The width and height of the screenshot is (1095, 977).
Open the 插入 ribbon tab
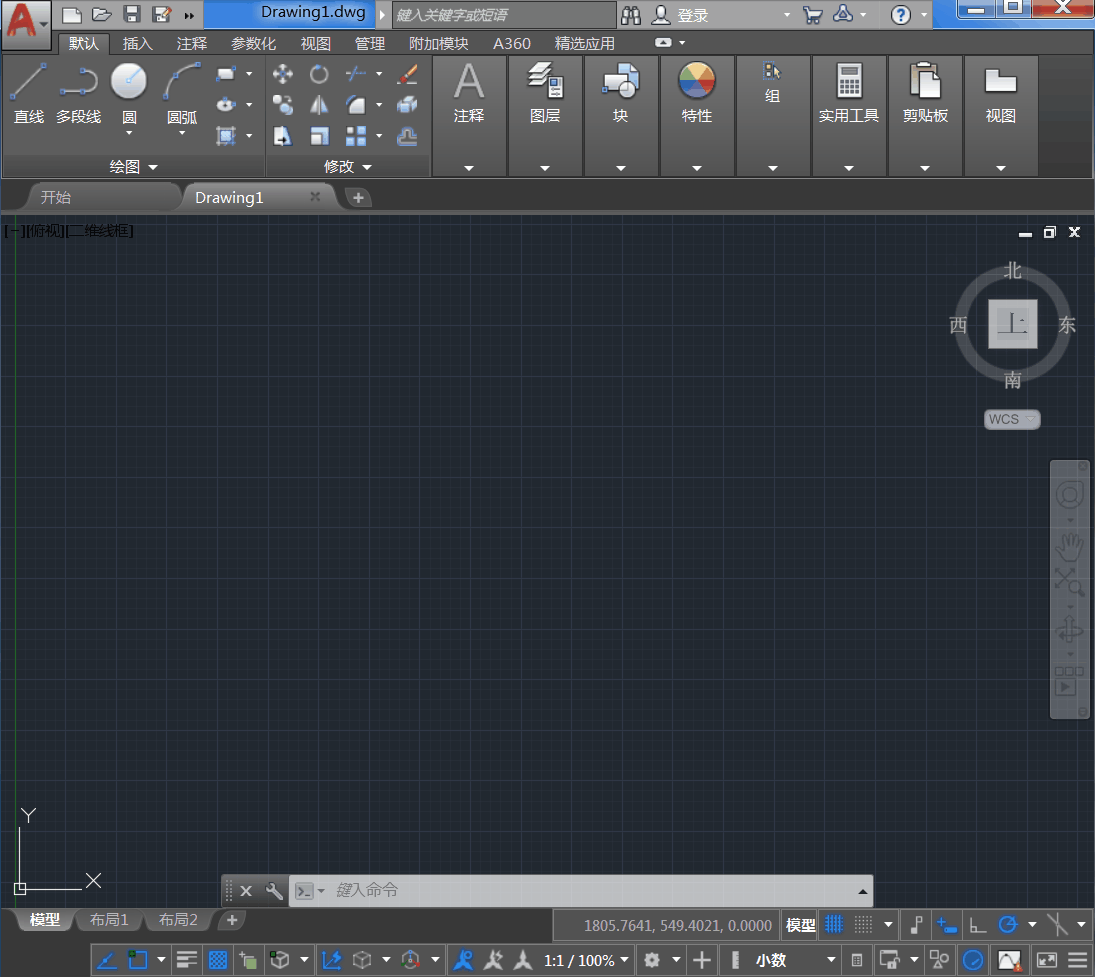[138, 43]
